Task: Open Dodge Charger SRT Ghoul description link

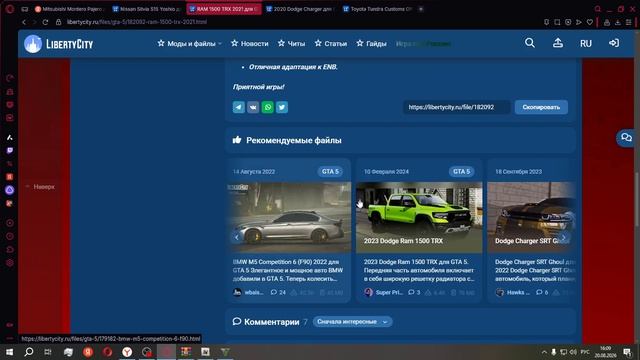Action: click(535, 270)
